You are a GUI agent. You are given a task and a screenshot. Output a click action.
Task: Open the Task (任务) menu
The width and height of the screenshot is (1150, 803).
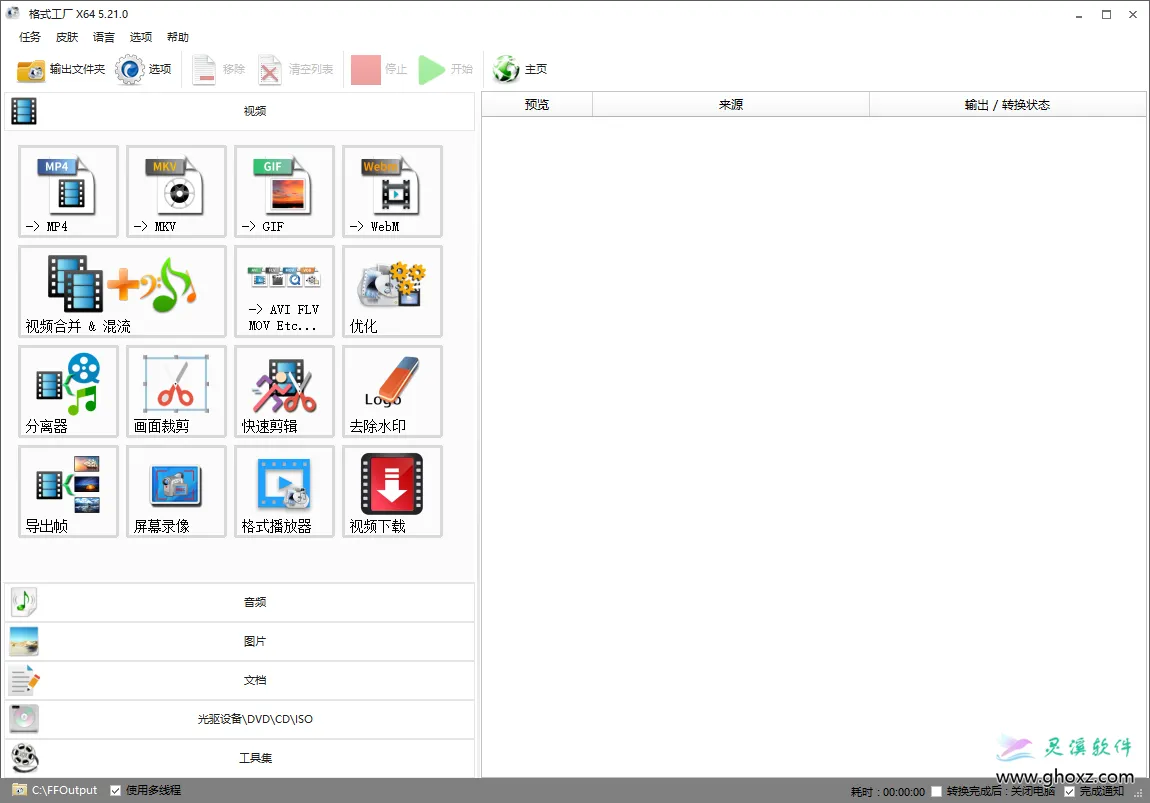(x=30, y=37)
